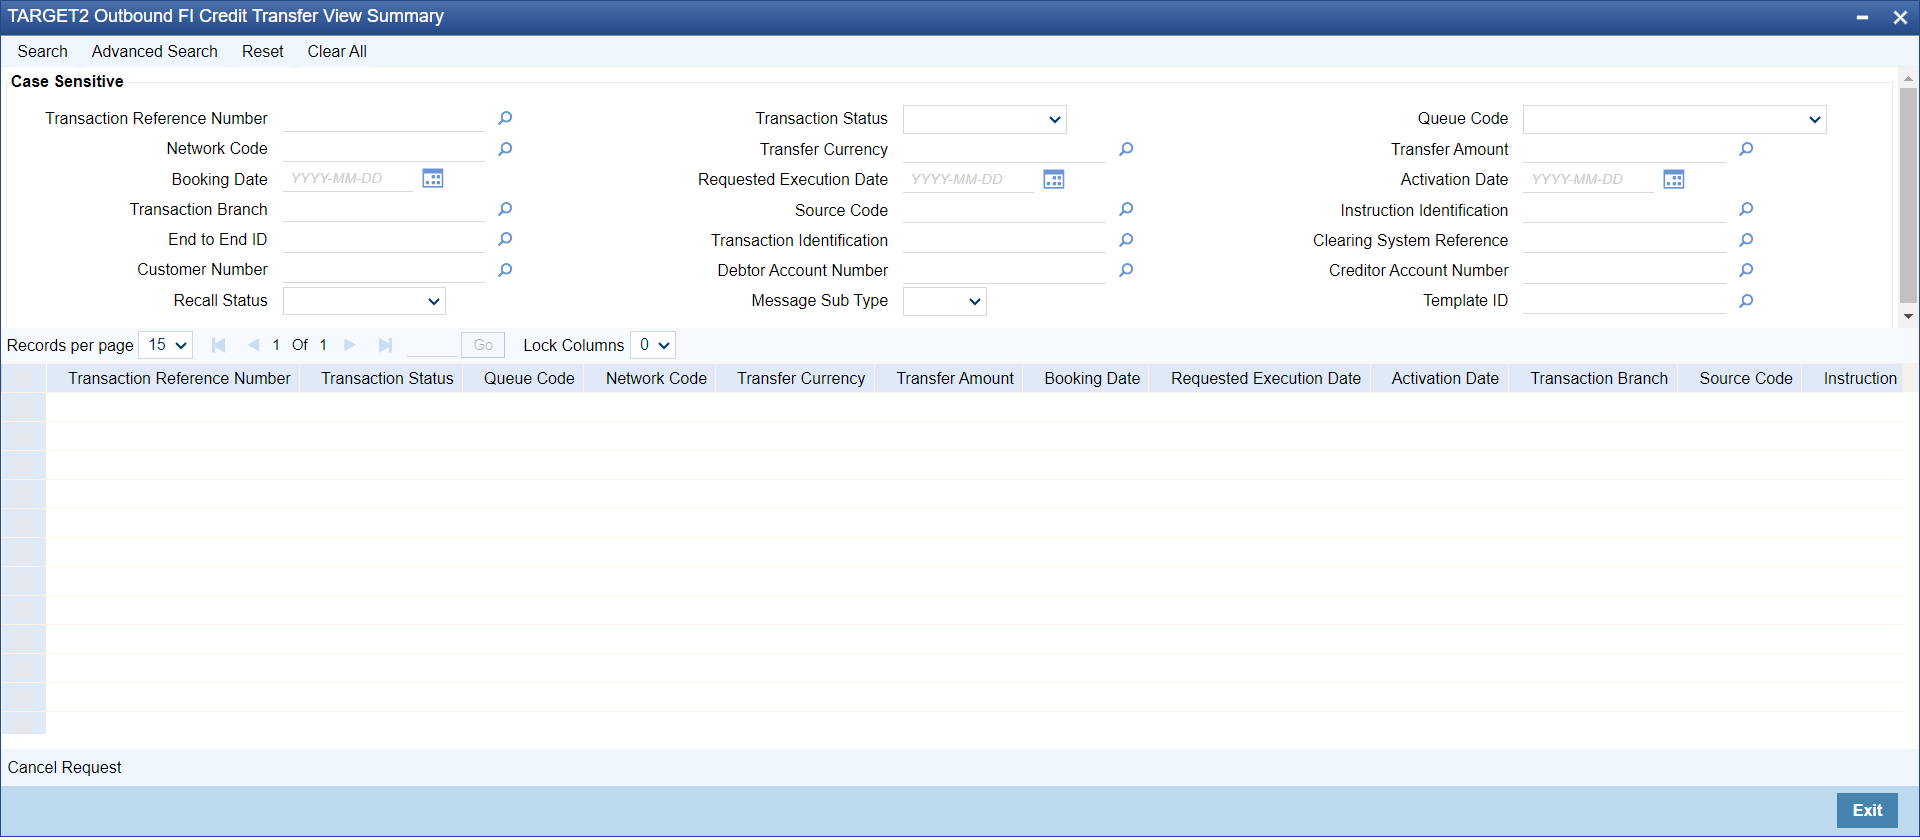Click the Transfer Amount column header
This screenshot has height=840, width=1920.
955,379
